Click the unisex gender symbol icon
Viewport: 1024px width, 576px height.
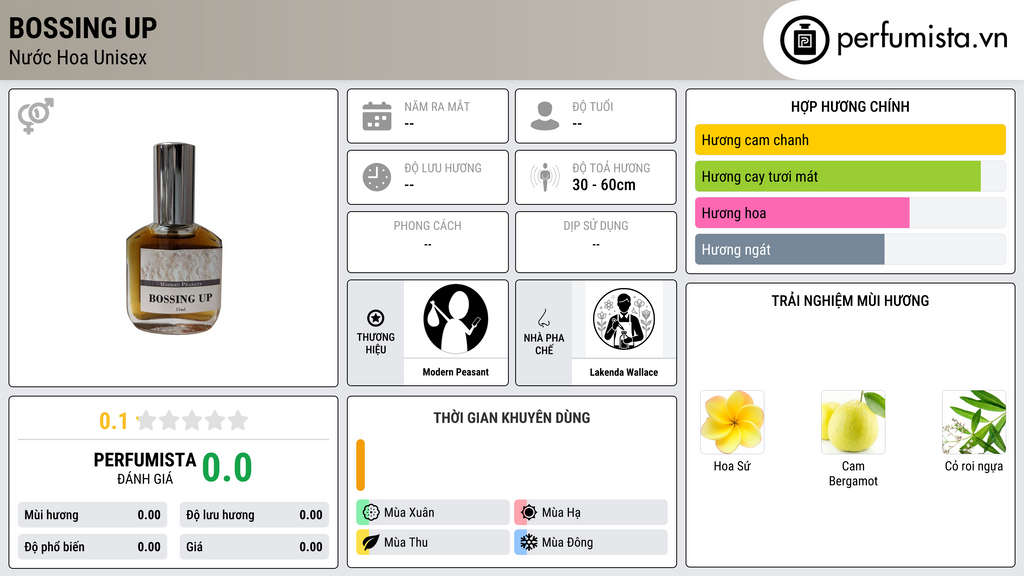point(36,116)
